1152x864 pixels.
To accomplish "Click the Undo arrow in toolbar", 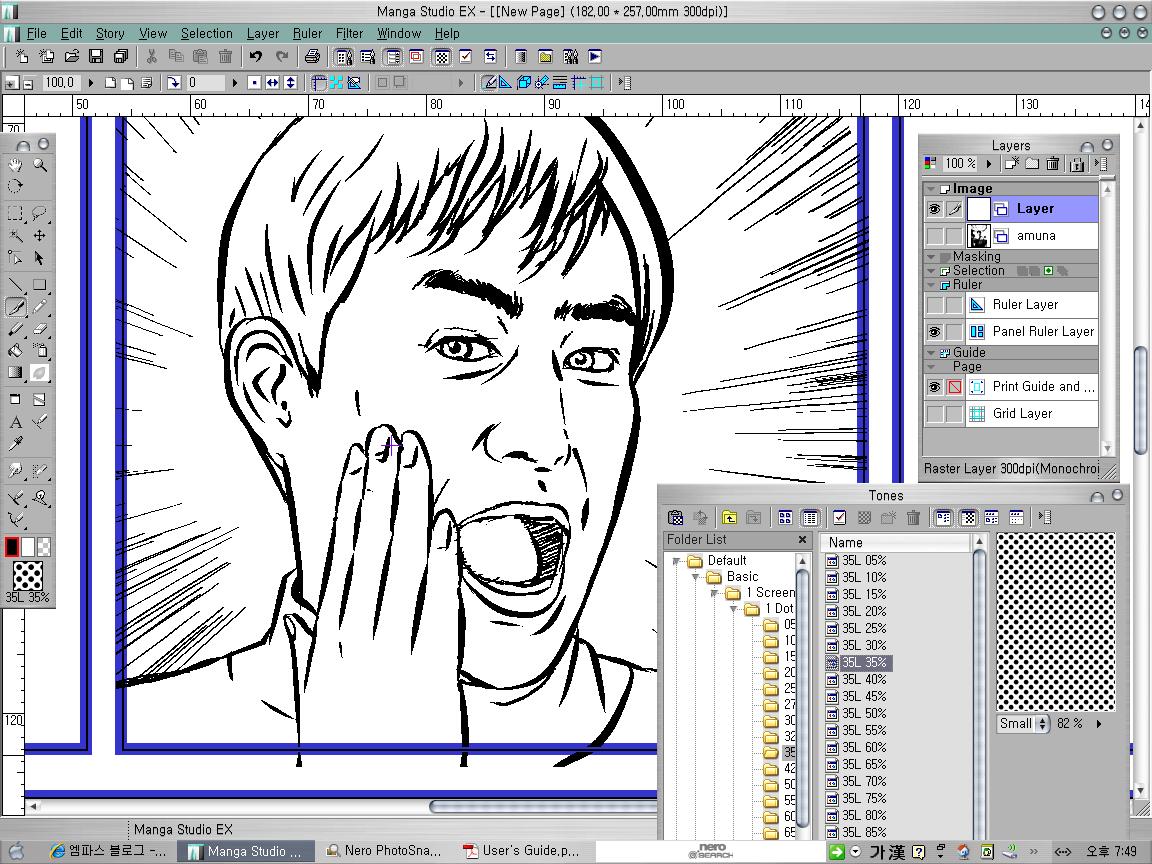I will point(256,57).
